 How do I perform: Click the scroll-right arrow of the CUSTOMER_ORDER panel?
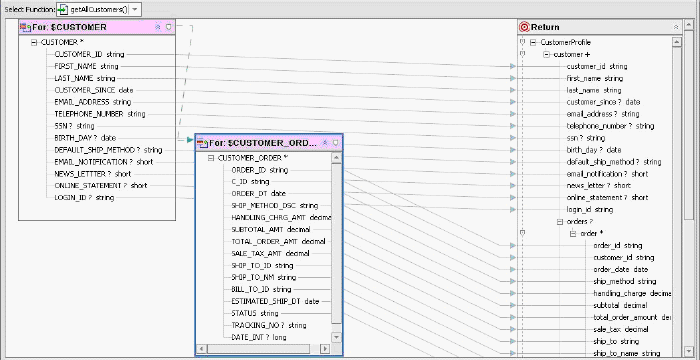(325, 348)
